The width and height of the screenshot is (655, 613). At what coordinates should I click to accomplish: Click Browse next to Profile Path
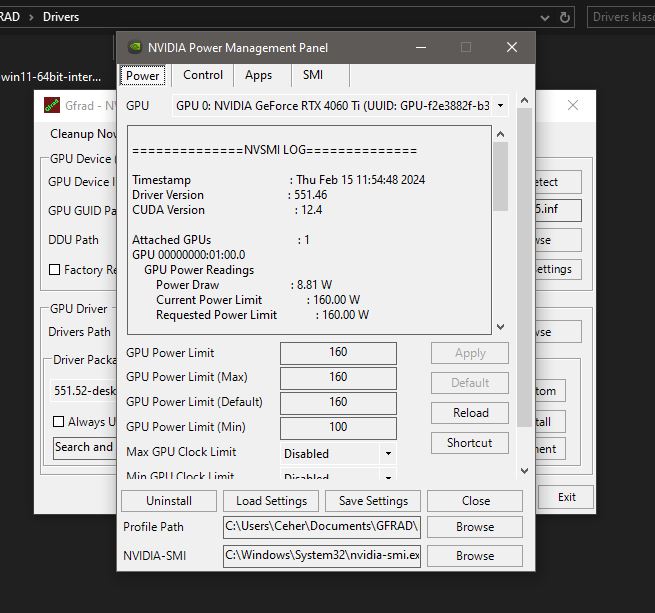pyautogui.click(x=475, y=527)
